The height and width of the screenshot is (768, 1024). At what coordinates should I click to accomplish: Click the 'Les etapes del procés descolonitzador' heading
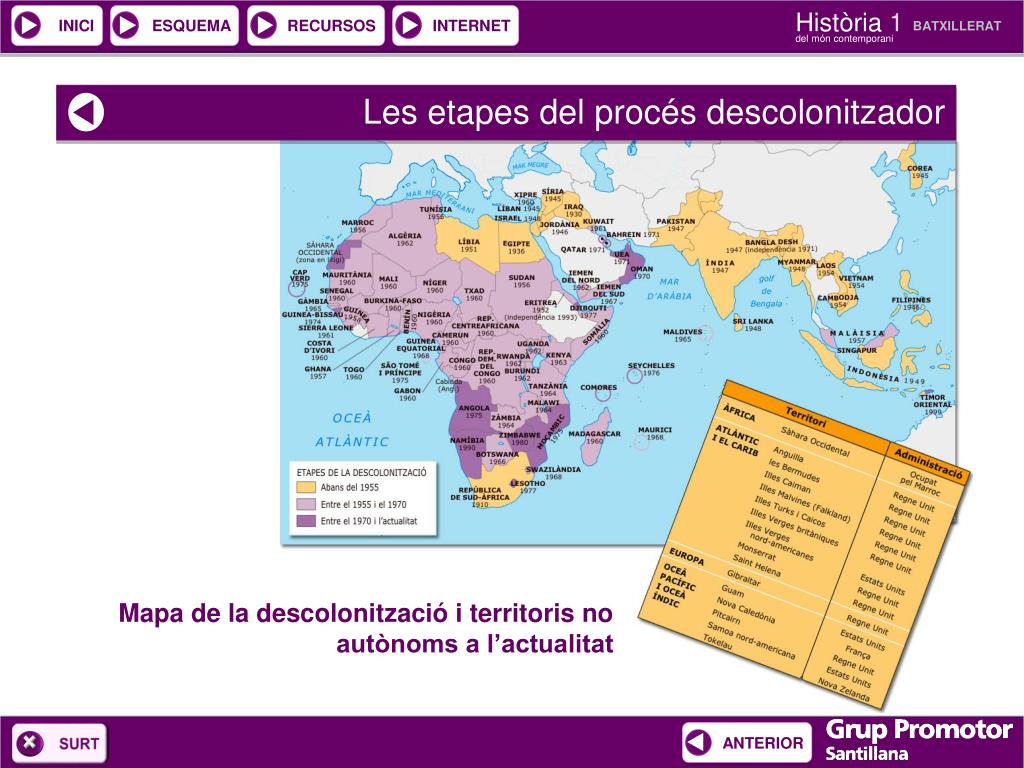point(654,112)
